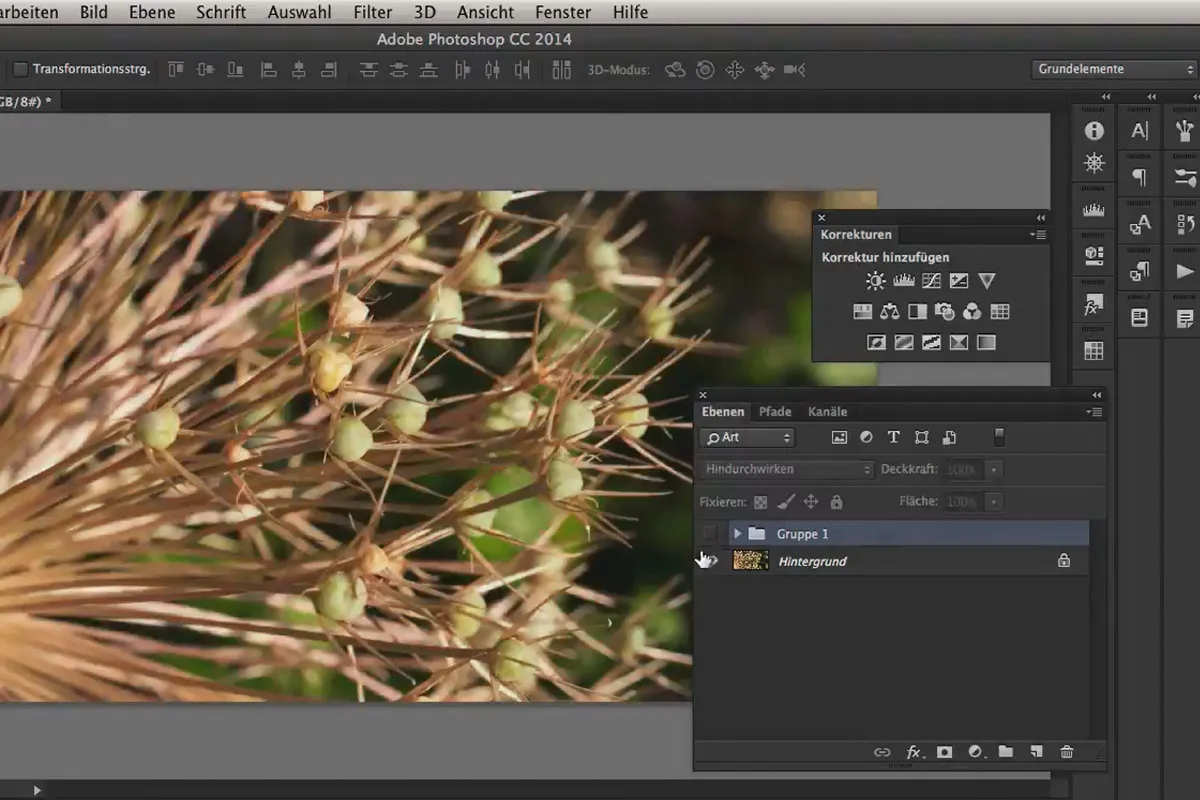Toggle lock position (move icon)
The width and height of the screenshot is (1200, 800).
tap(811, 502)
